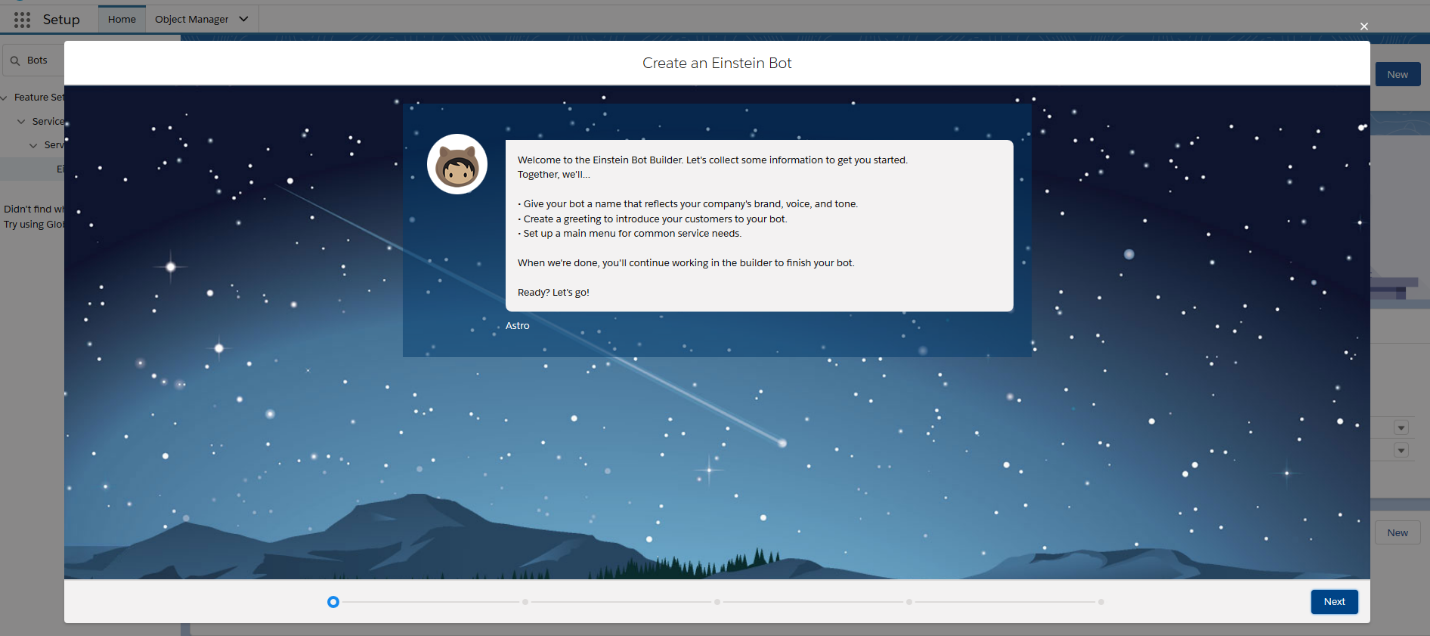The image size is (1430, 636).
Task: Select the last progress step dot
Action: tap(1101, 602)
